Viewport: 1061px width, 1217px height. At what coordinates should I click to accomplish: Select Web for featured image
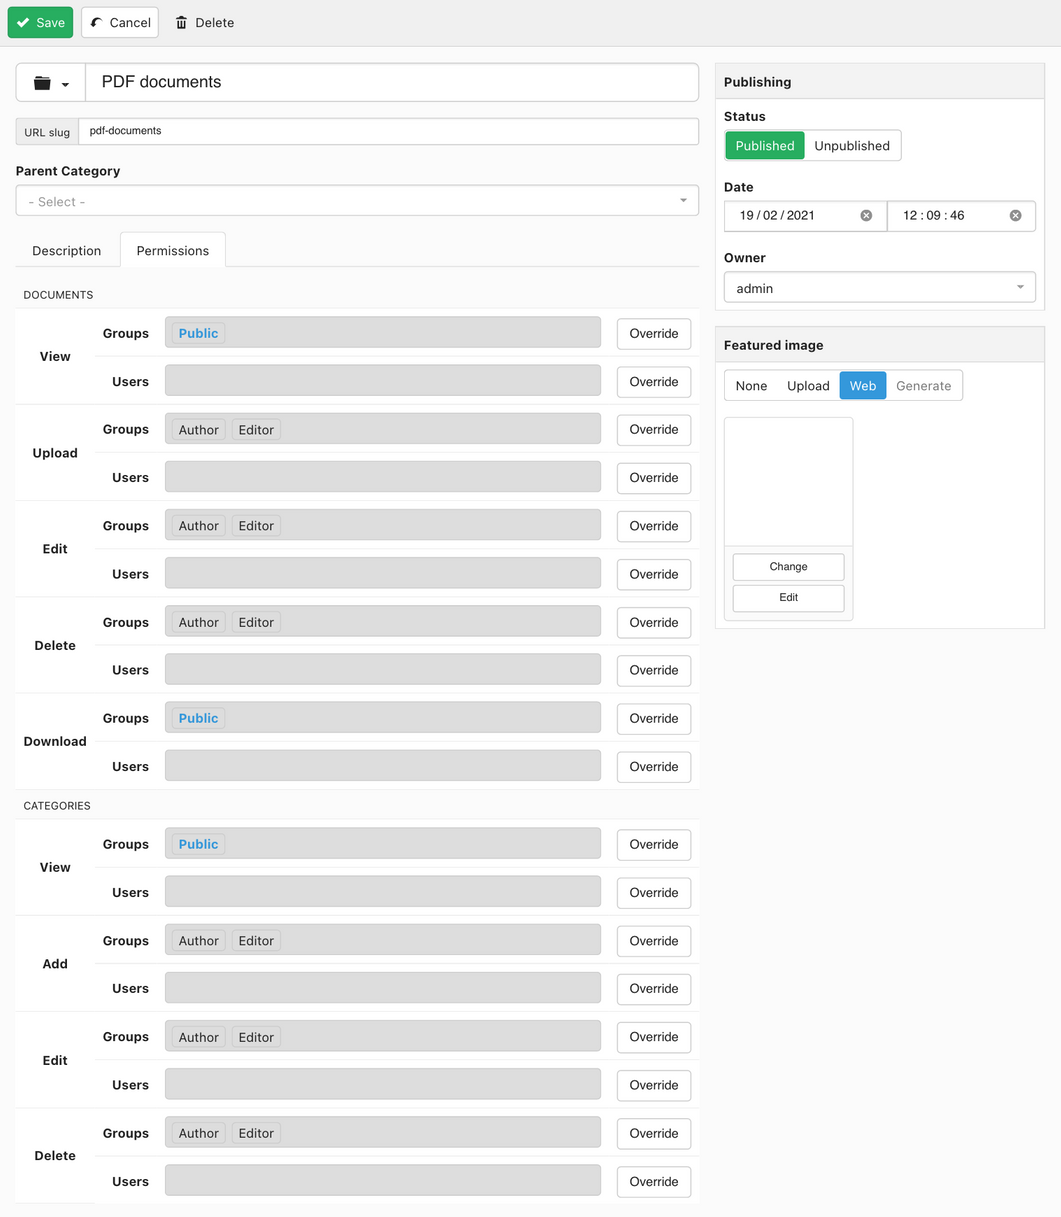coord(863,386)
